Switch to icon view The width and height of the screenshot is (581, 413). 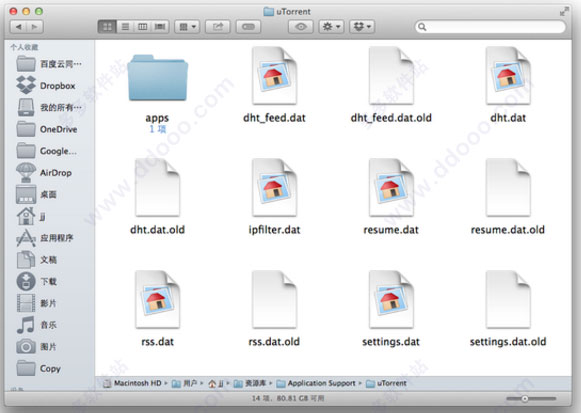coord(107,27)
